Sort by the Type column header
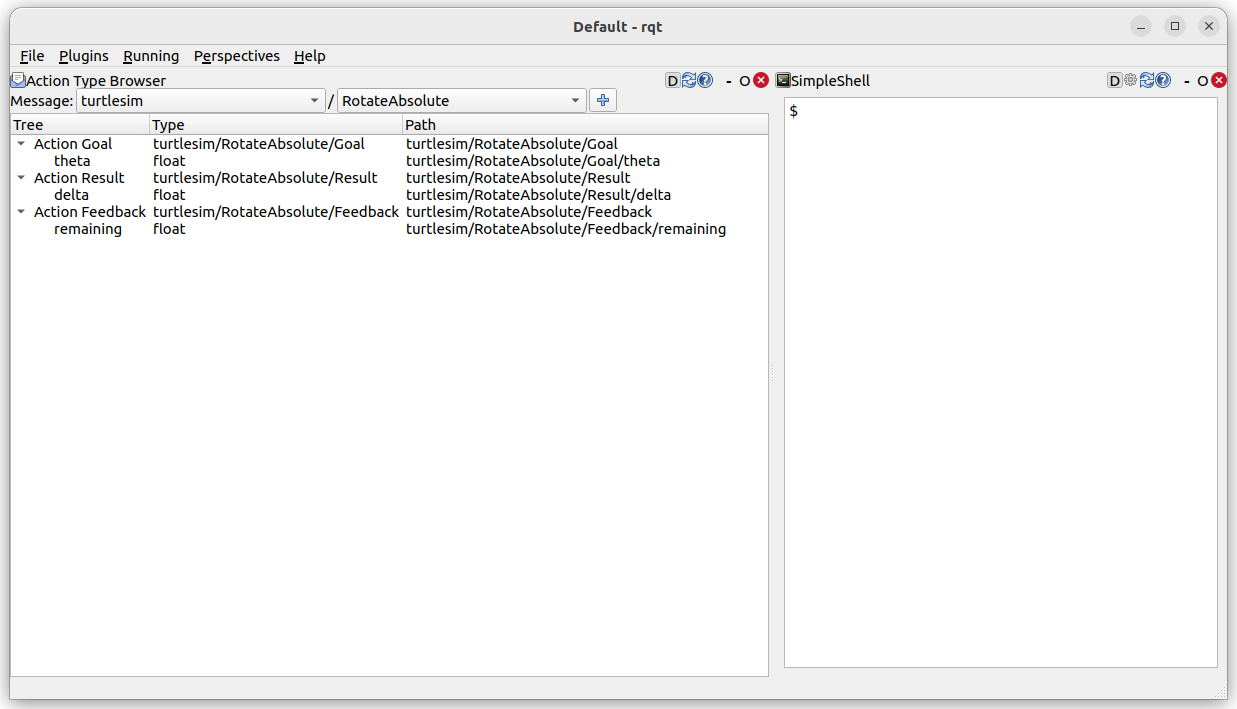This screenshot has width=1237, height=709. point(276,125)
